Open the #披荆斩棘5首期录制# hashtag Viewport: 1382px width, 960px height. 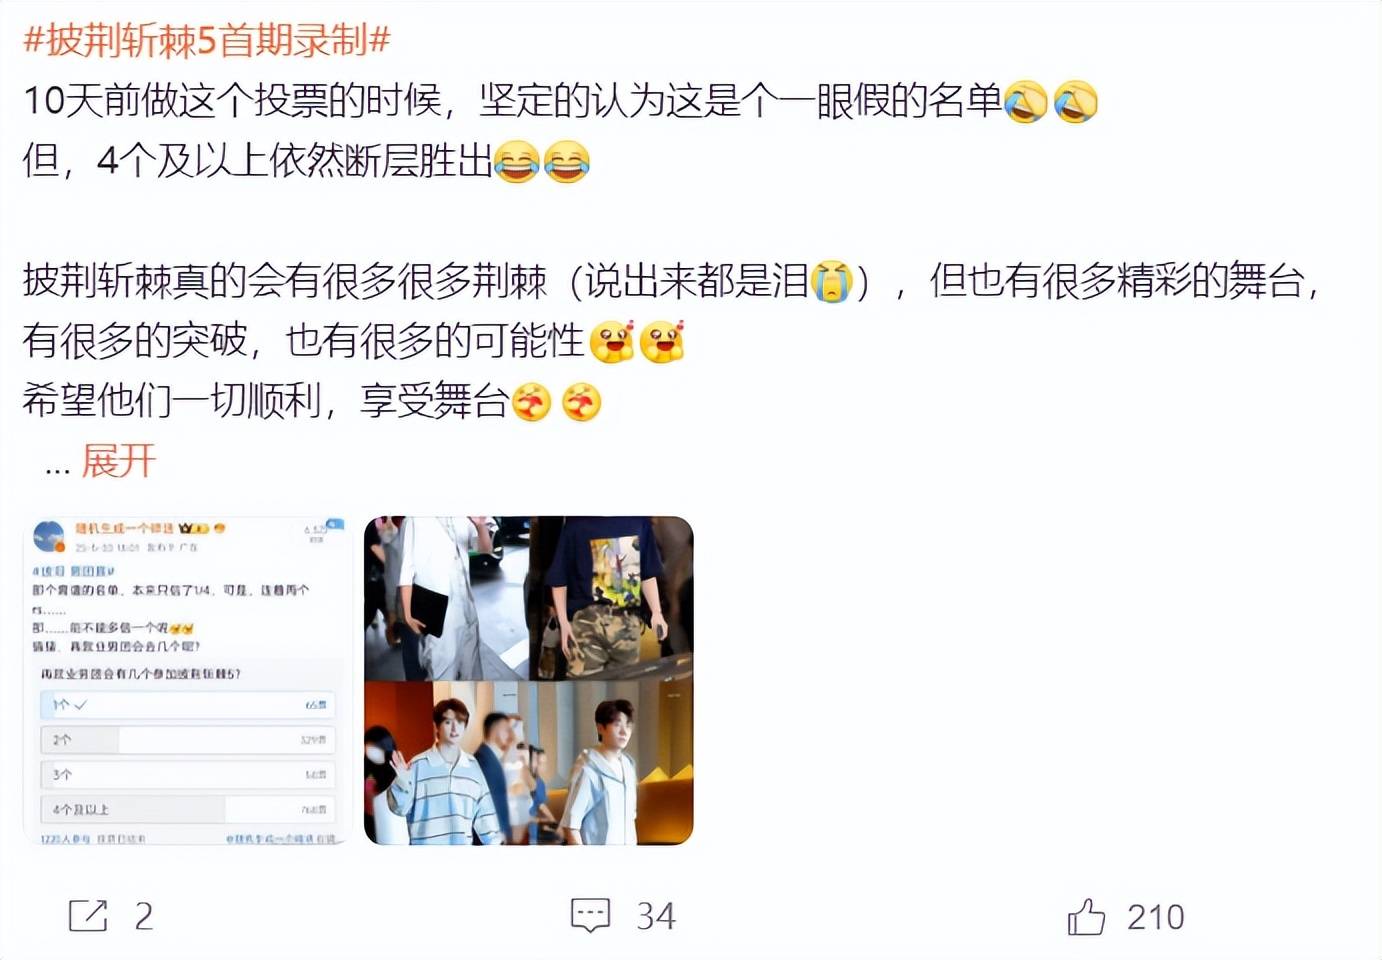pyautogui.click(x=207, y=40)
